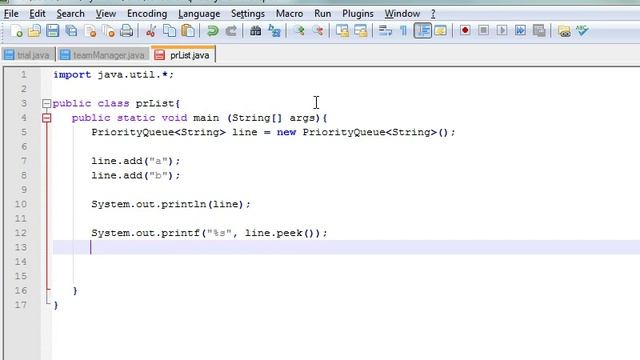Switch to the teamManager.java tab

pos(103,55)
